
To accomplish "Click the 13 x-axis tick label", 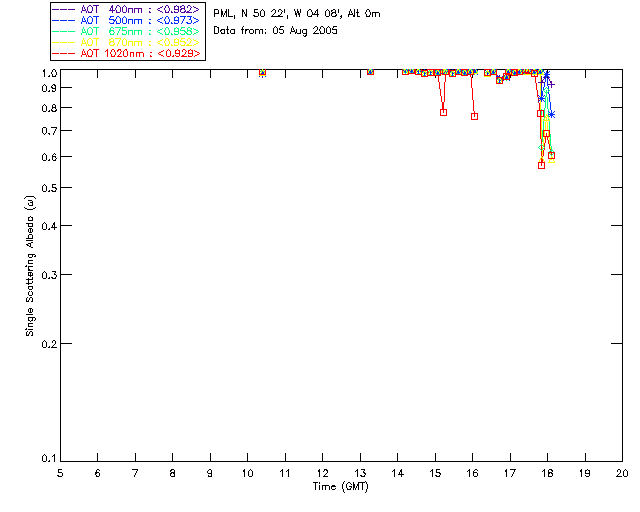I will [x=360, y=473].
